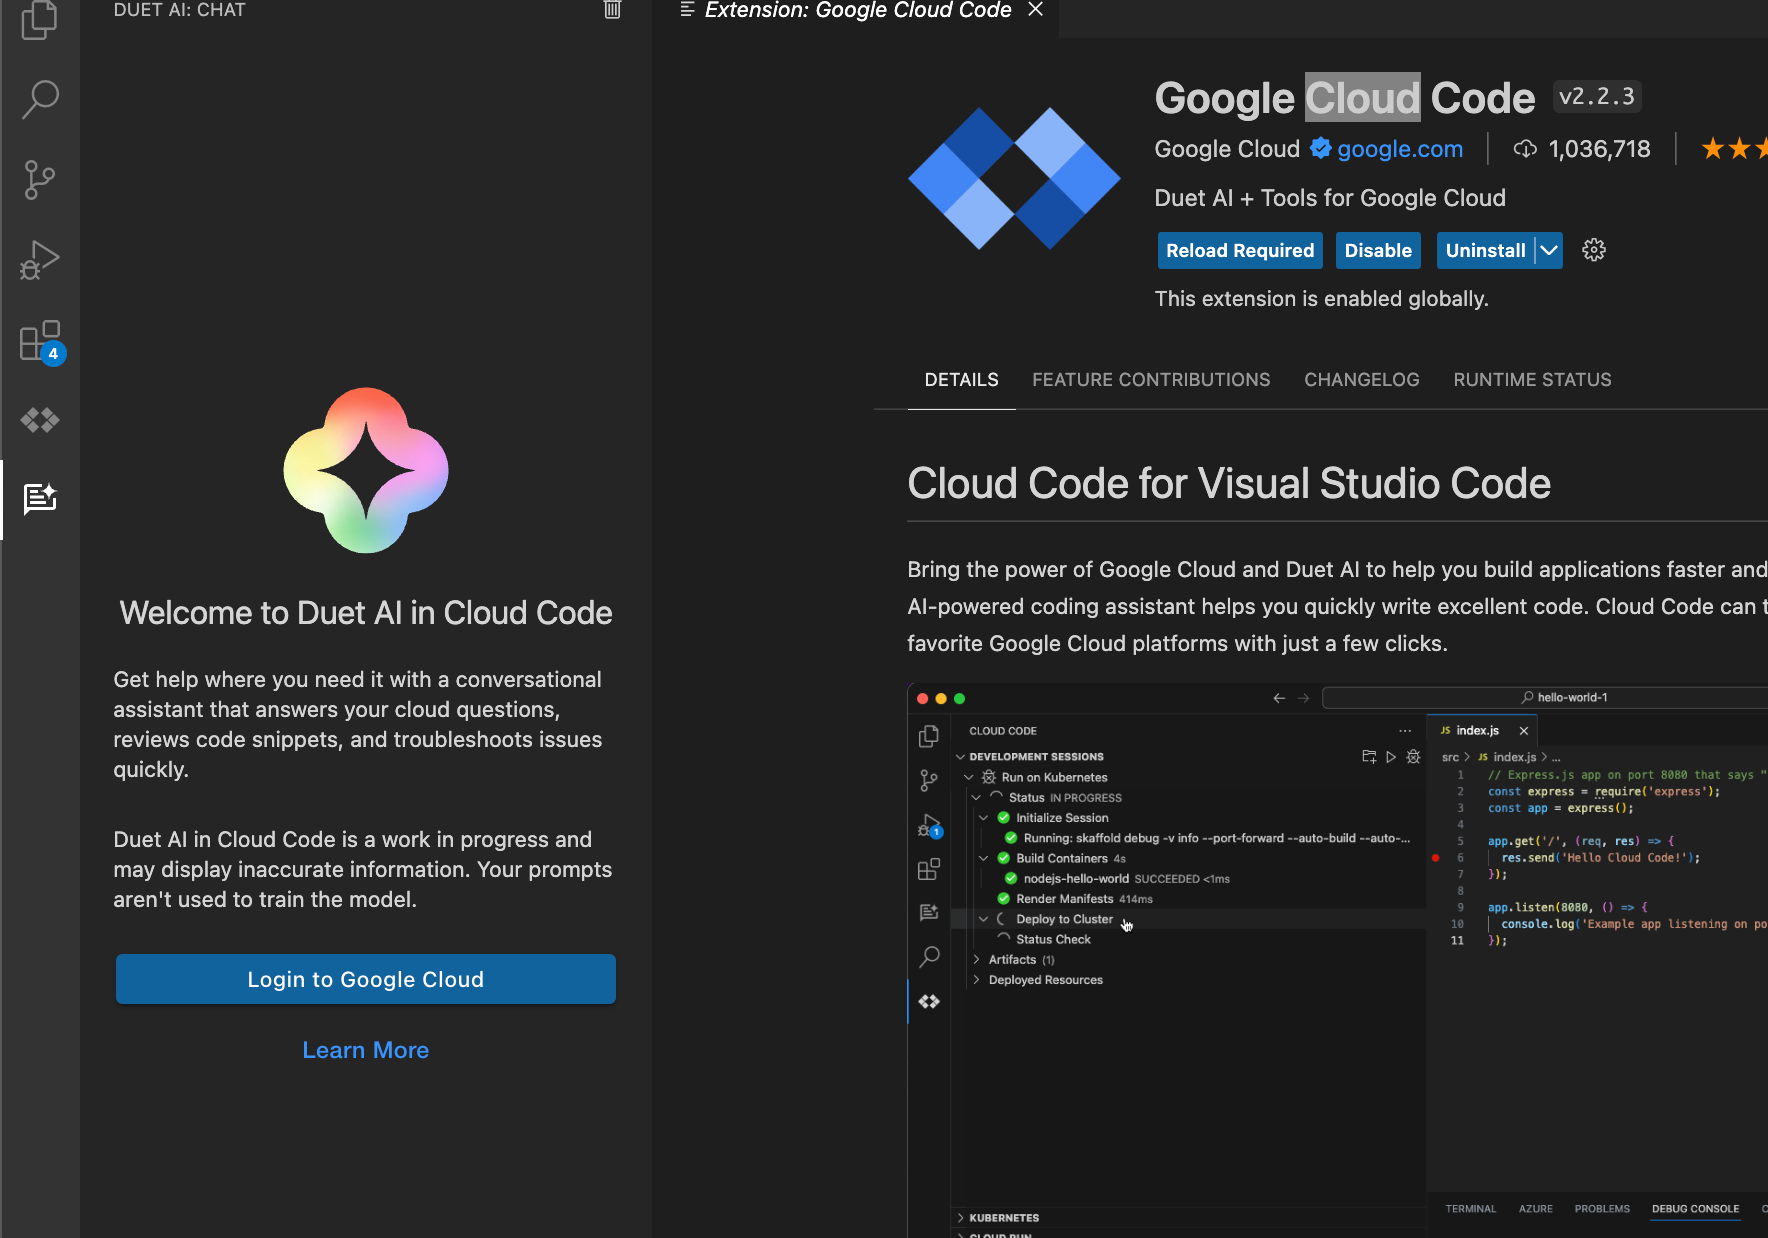The width and height of the screenshot is (1768, 1238).
Task: Open the google.com publisher link
Action: click(1399, 149)
